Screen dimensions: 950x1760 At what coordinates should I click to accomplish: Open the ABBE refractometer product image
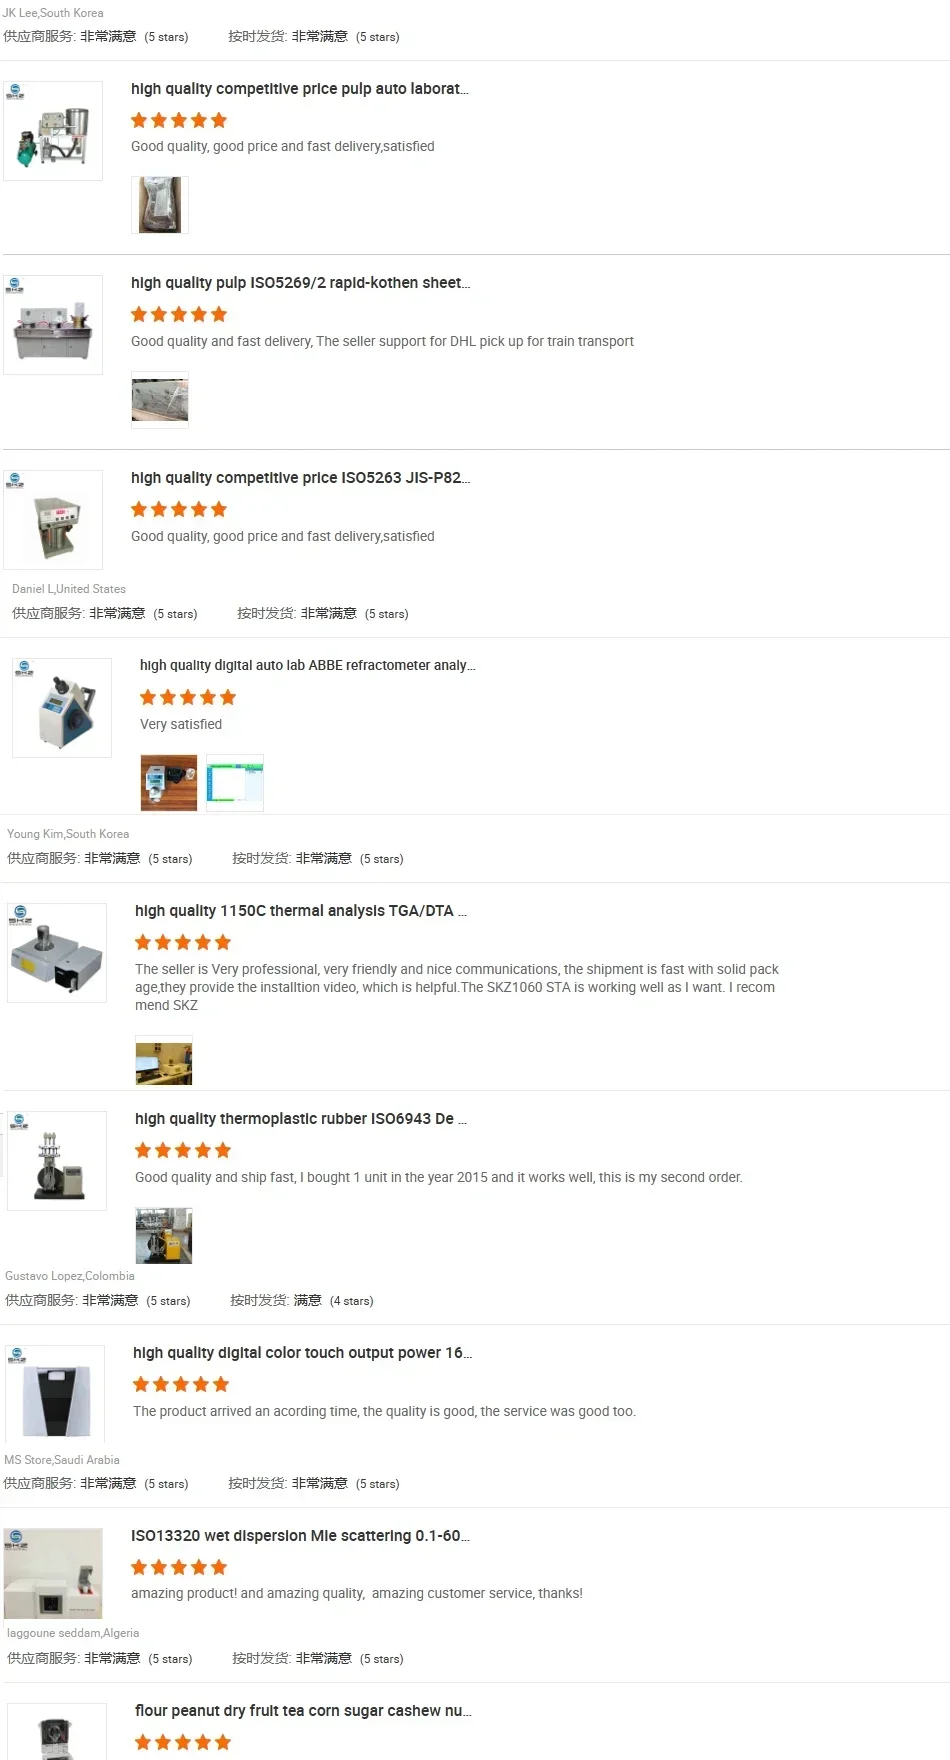tap(62, 708)
